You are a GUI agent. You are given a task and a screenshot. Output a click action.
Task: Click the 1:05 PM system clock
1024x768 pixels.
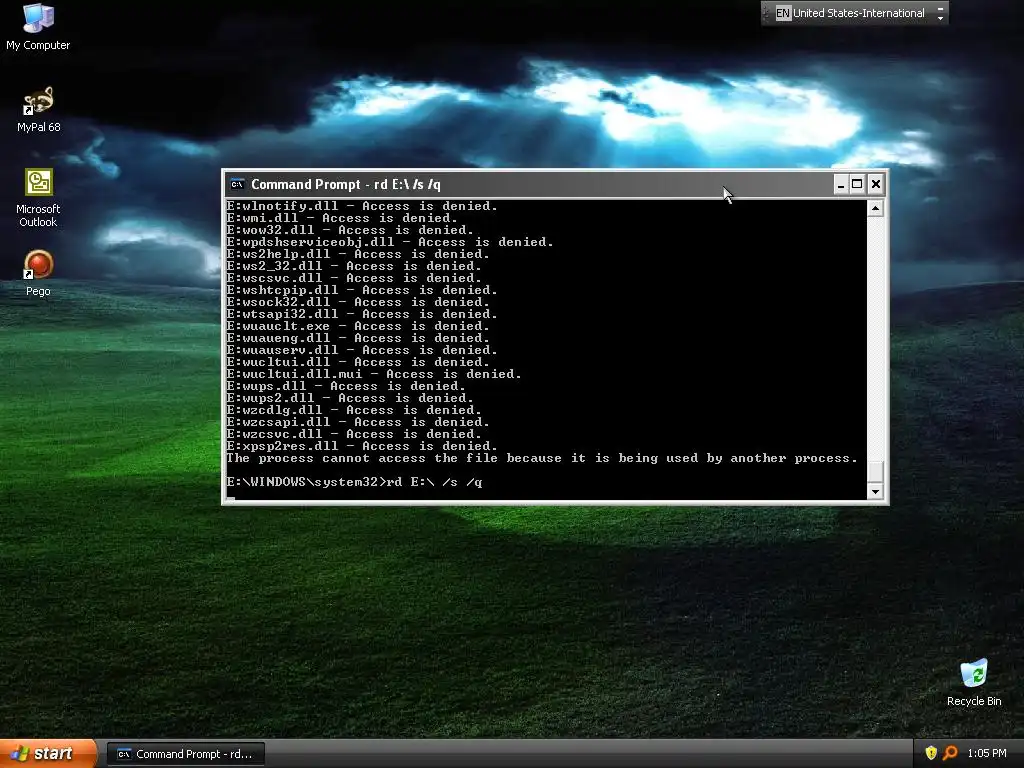[x=987, y=753]
